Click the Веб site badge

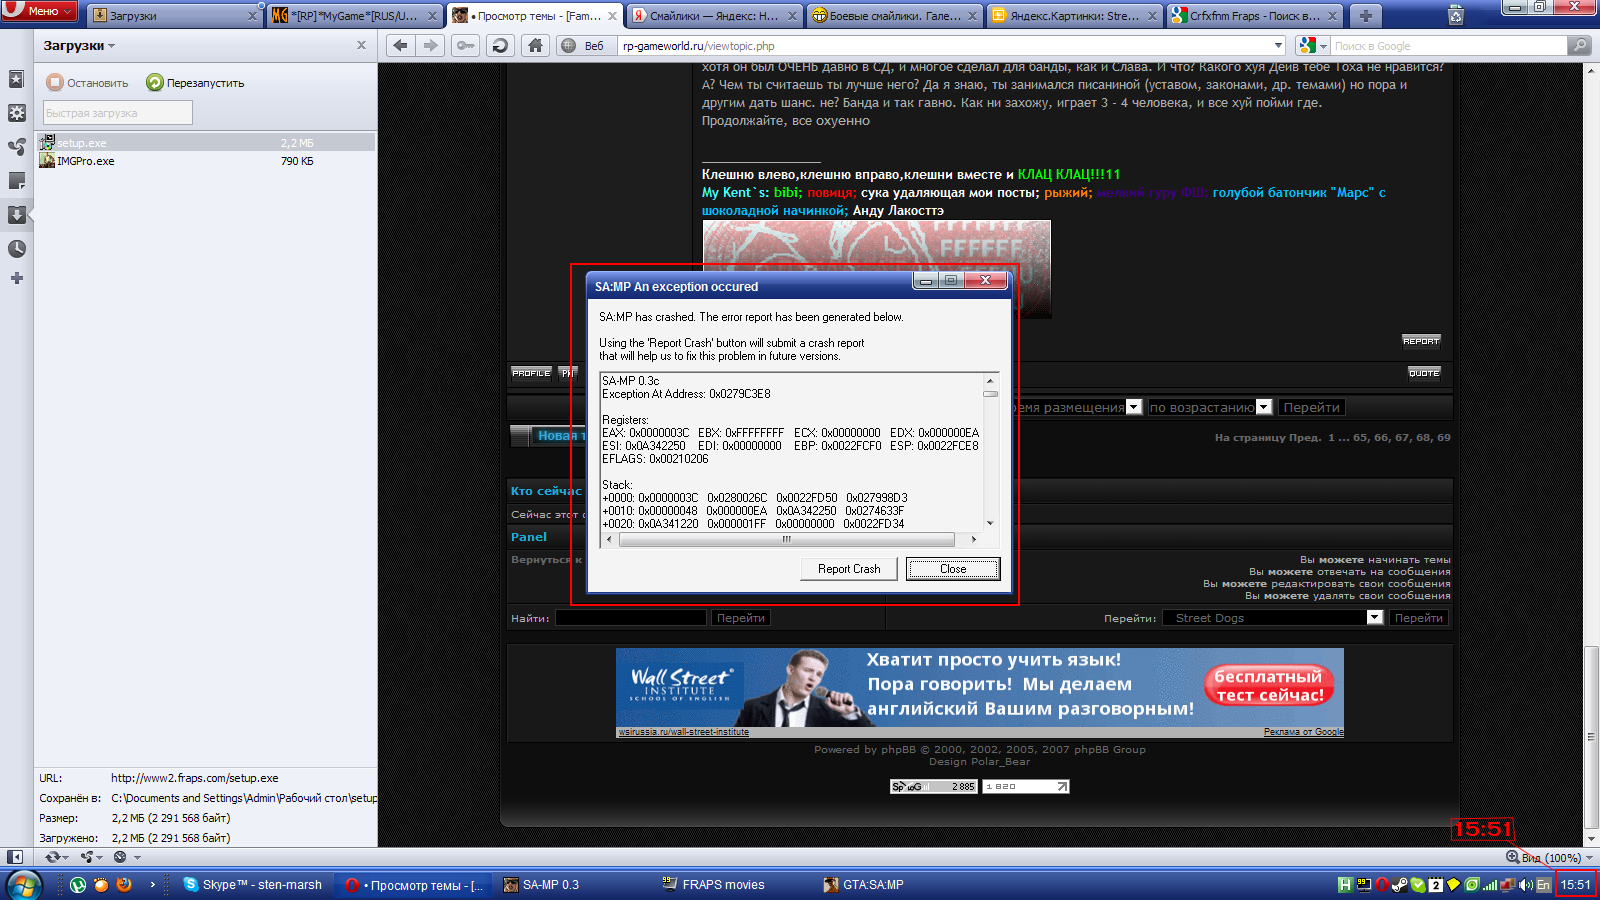point(584,46)
